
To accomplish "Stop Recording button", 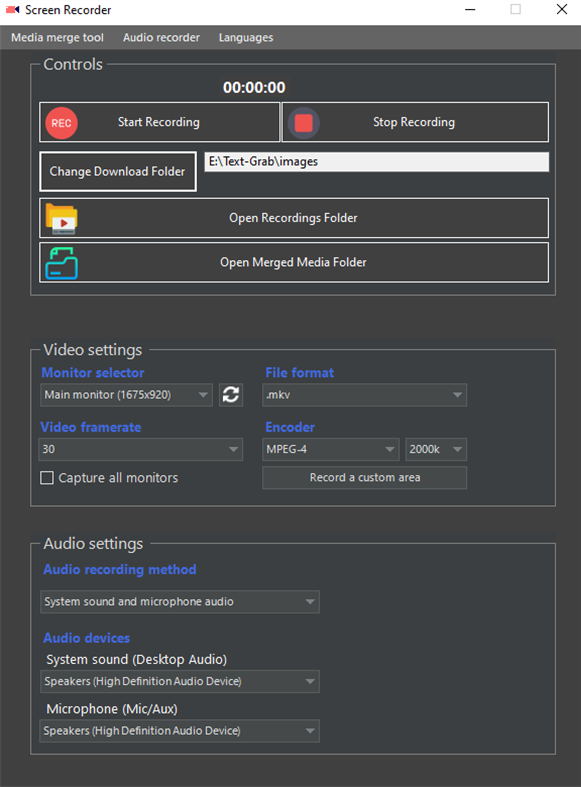I will coord(415,122).
